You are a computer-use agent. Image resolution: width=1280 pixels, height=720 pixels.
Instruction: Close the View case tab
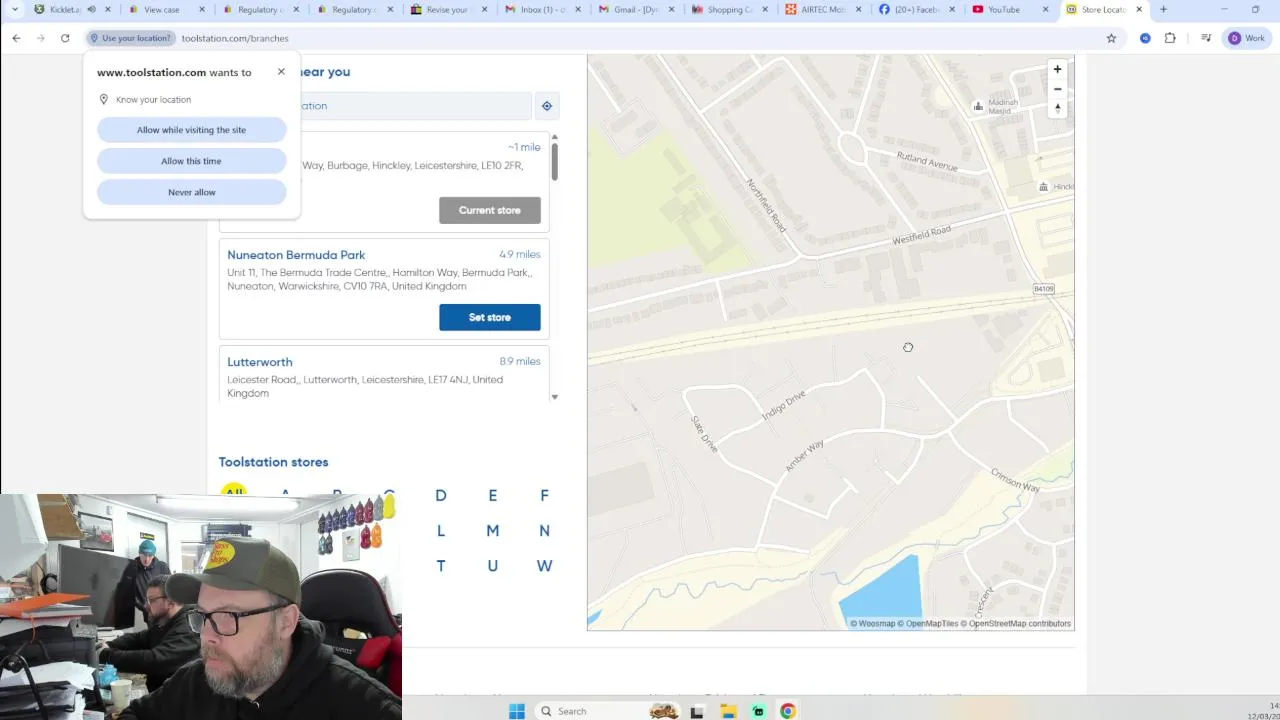[x=201, y=9]
